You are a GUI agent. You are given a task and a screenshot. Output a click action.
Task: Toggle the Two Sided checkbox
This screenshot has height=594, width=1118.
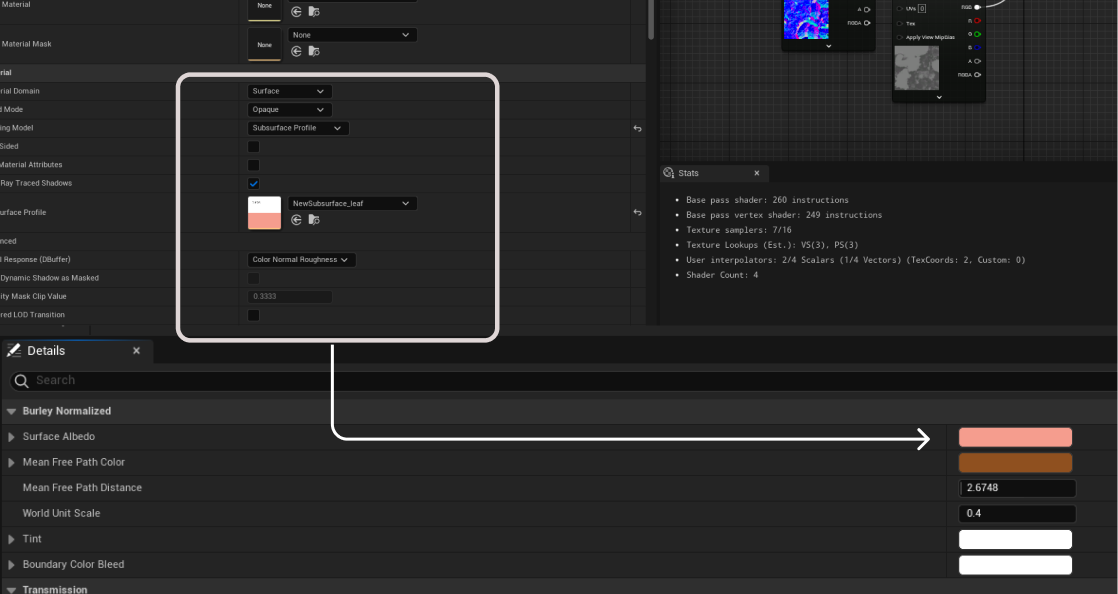click(254, 146)
